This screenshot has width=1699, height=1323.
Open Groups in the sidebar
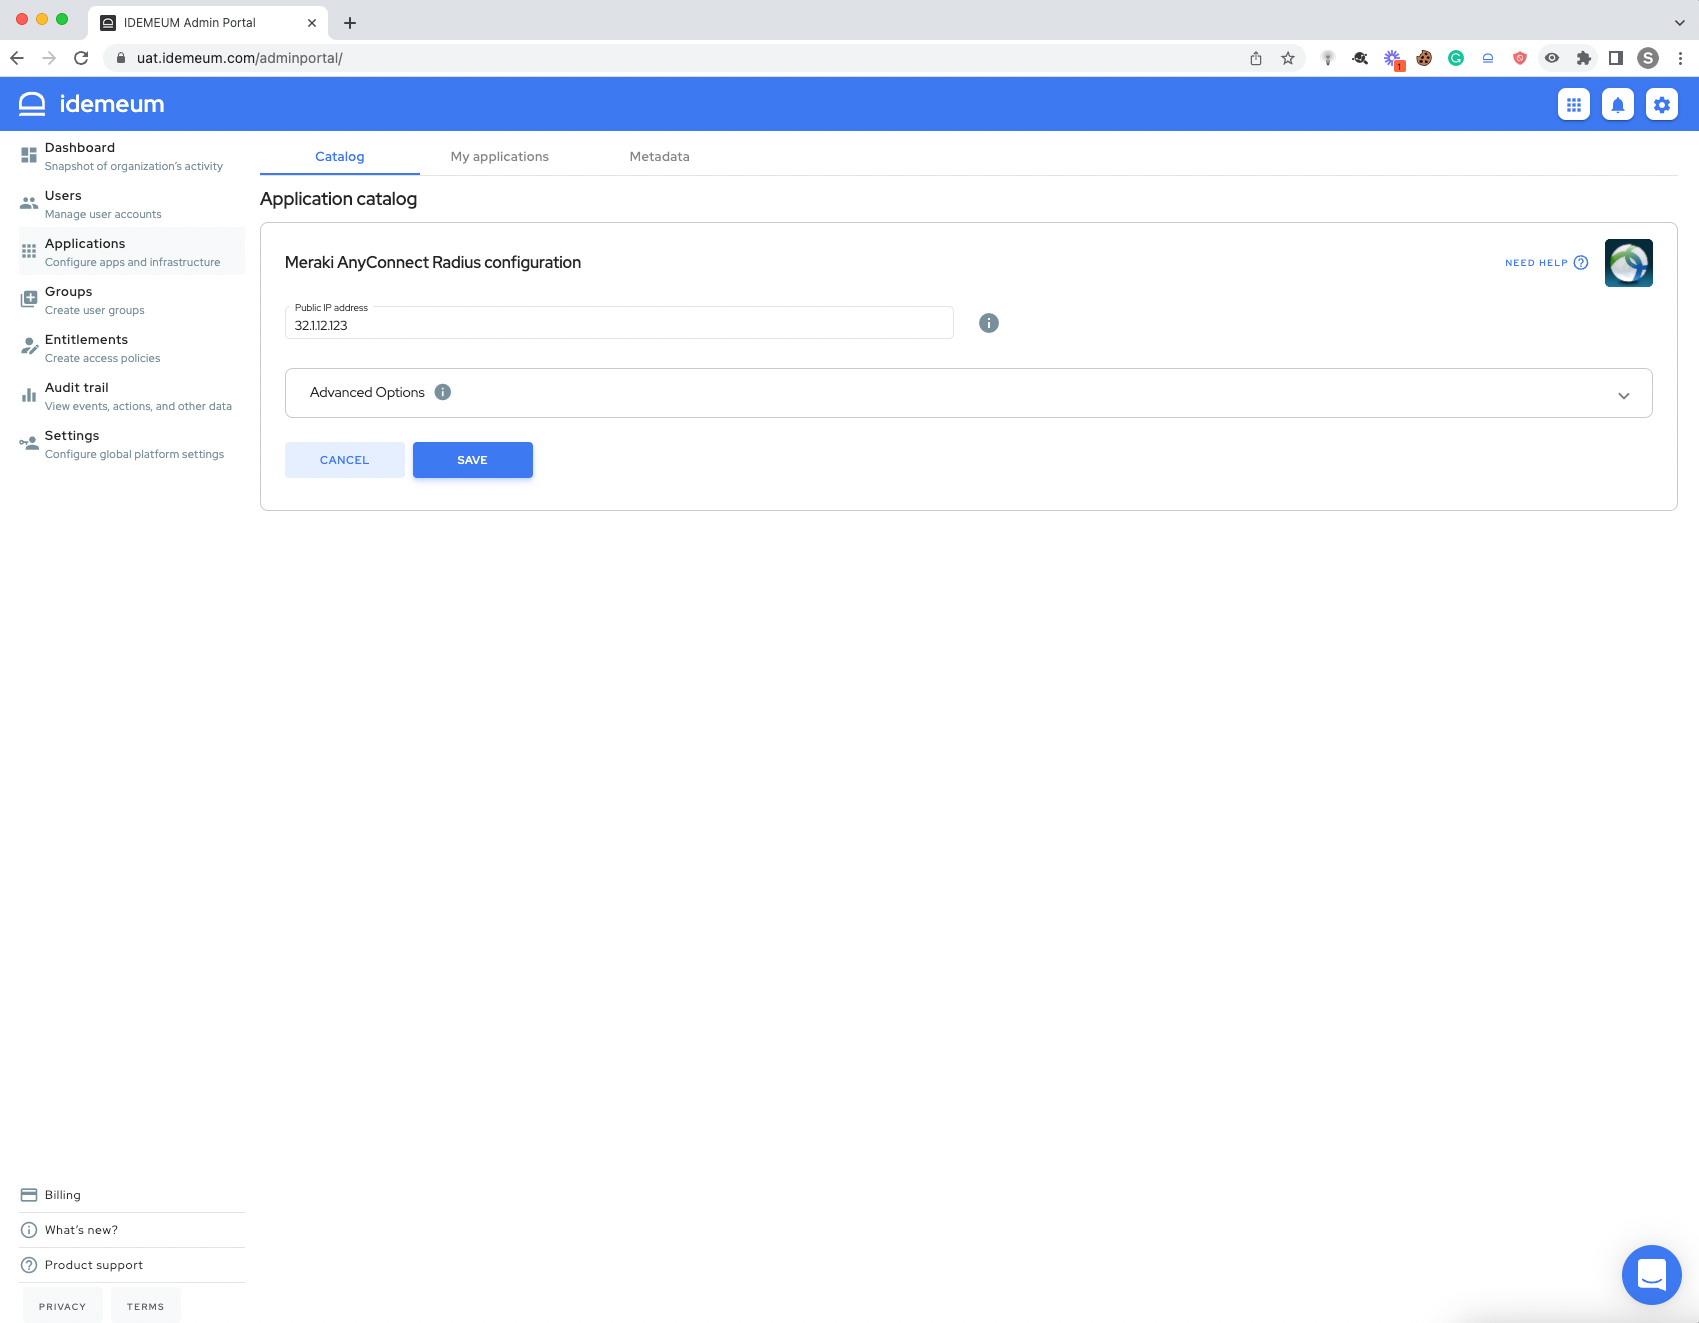132,300
